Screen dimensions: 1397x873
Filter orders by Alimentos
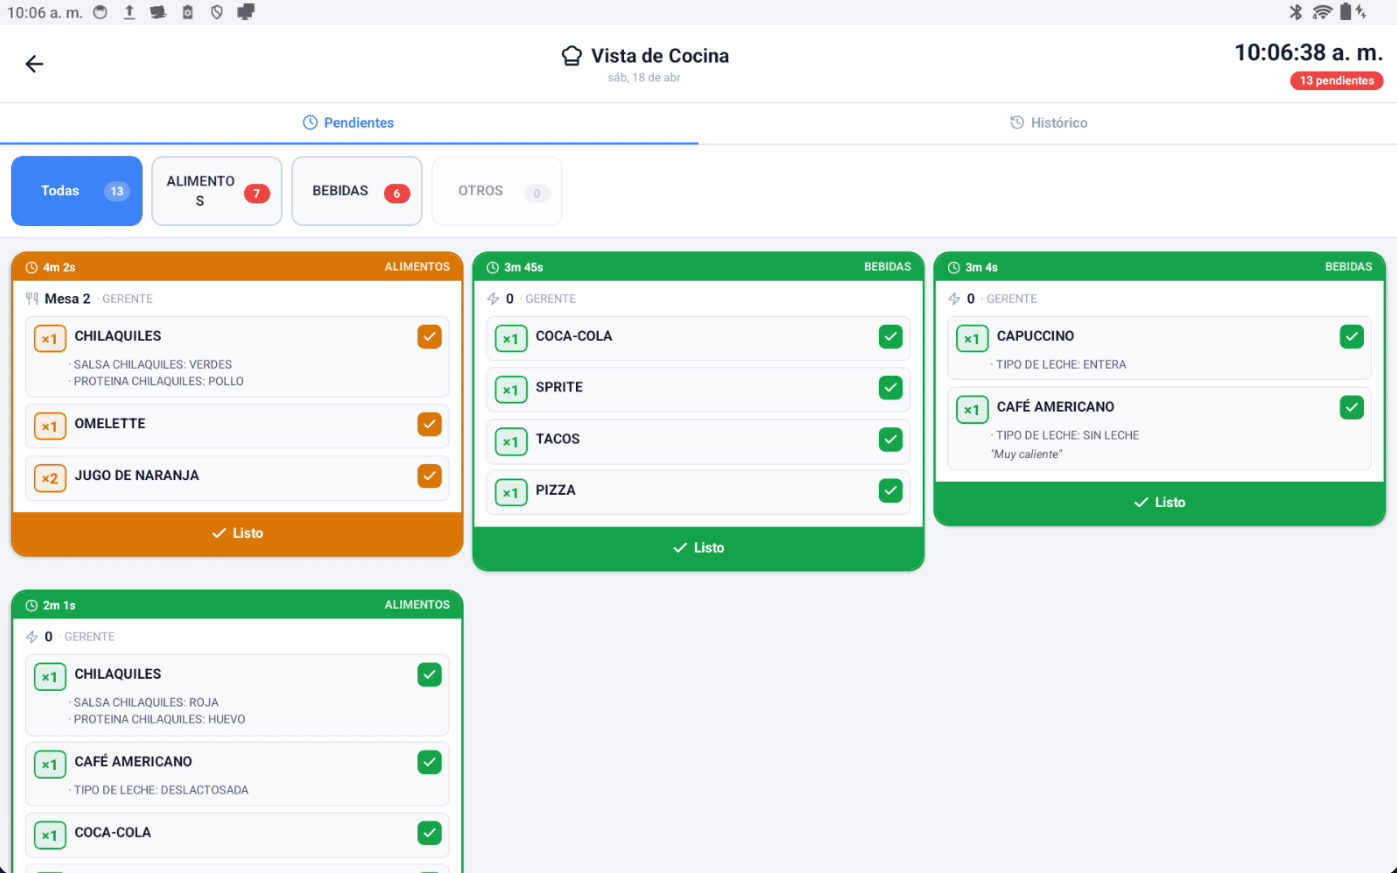(217, 191)
